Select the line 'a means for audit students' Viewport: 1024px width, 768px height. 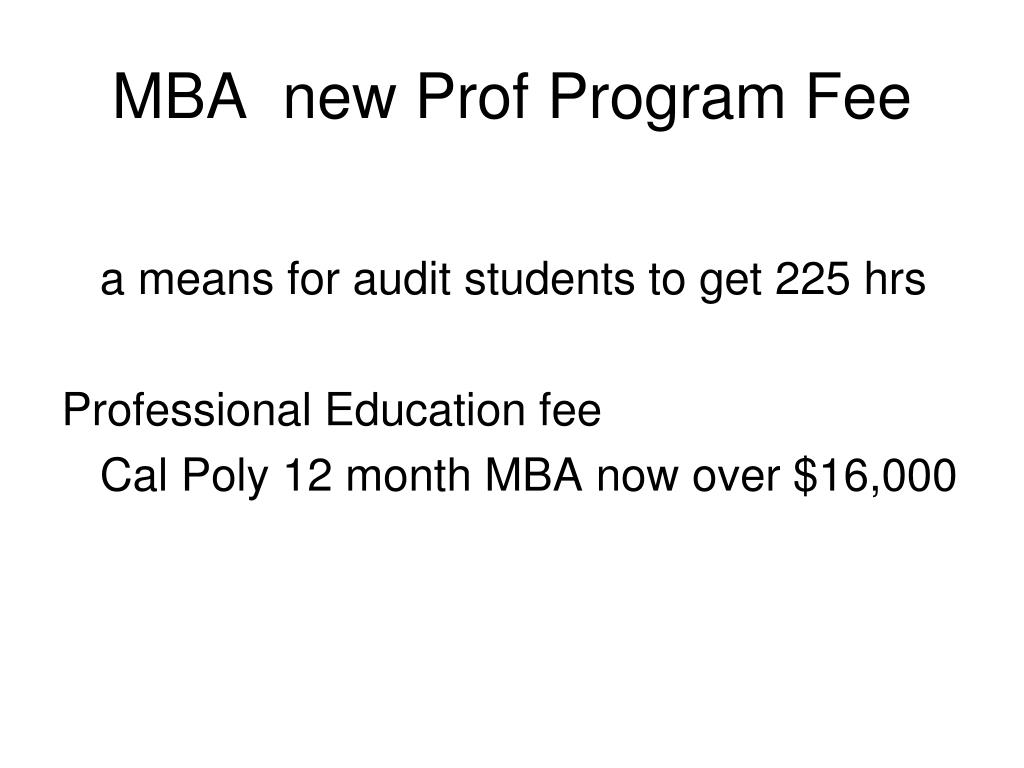513,281
